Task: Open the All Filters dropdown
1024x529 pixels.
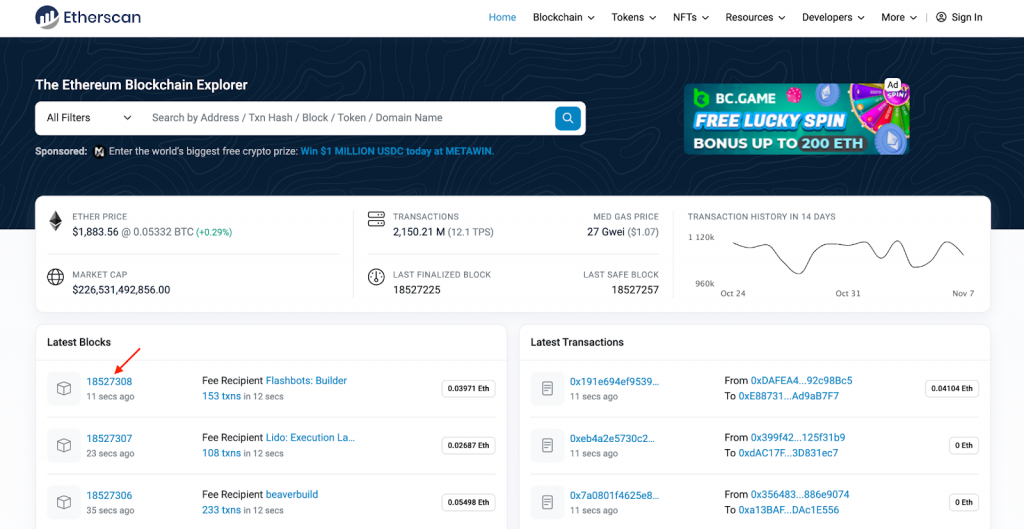Action: 89,118
